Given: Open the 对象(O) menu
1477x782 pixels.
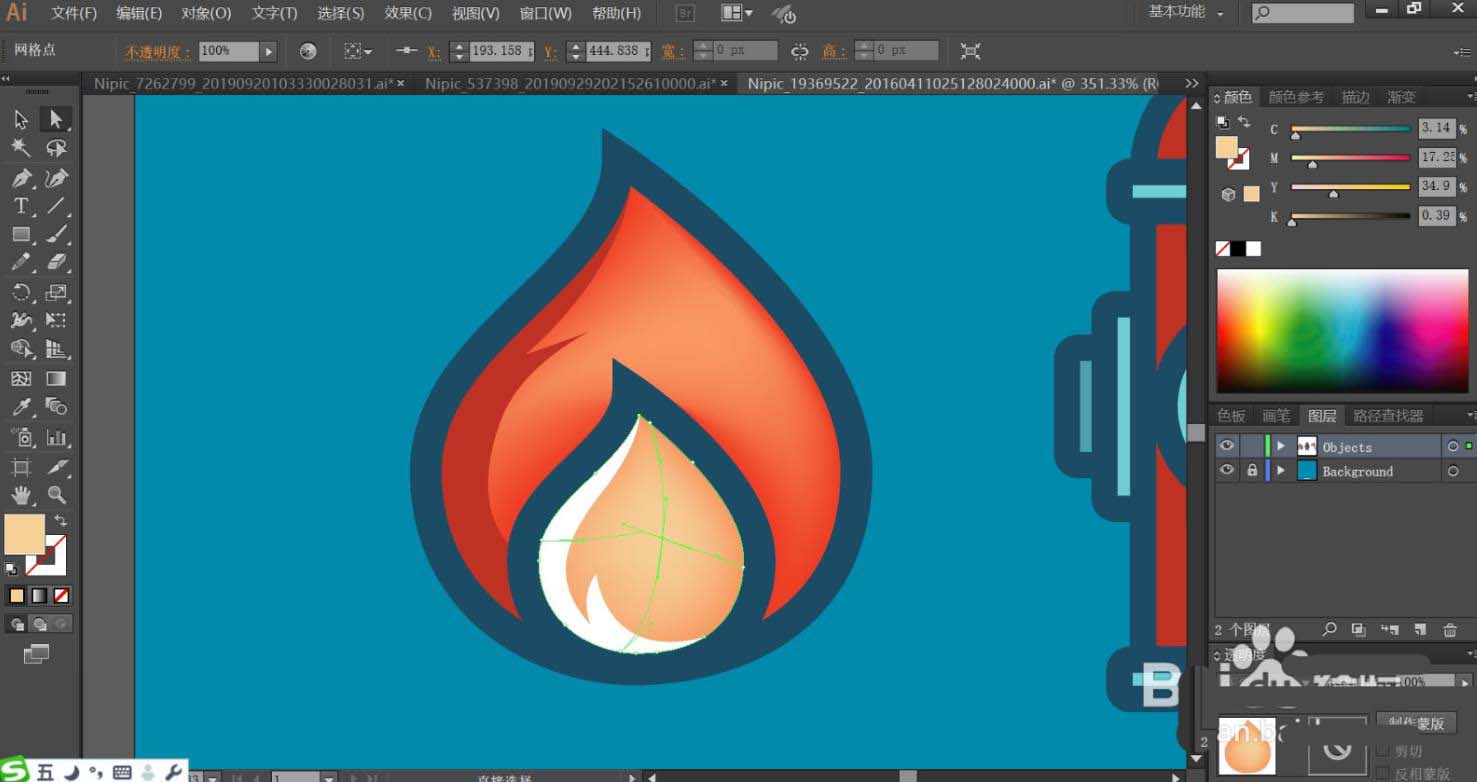Looking at the screenshot, I should pos(206,13).
